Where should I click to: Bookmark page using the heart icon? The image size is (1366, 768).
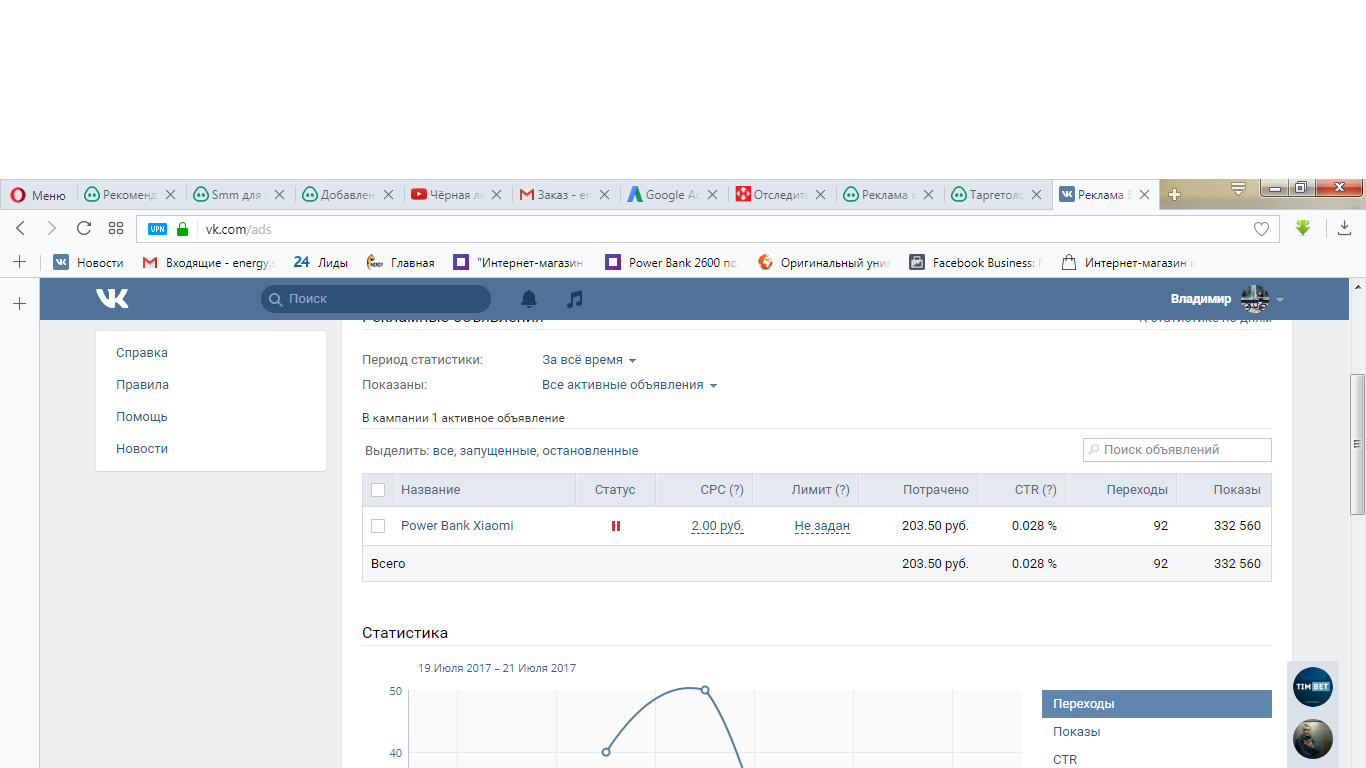click(1261, 229)
